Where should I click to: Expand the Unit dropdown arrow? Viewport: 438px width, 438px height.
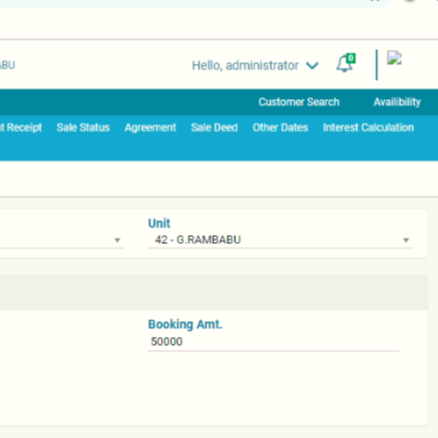click(406, 240)
